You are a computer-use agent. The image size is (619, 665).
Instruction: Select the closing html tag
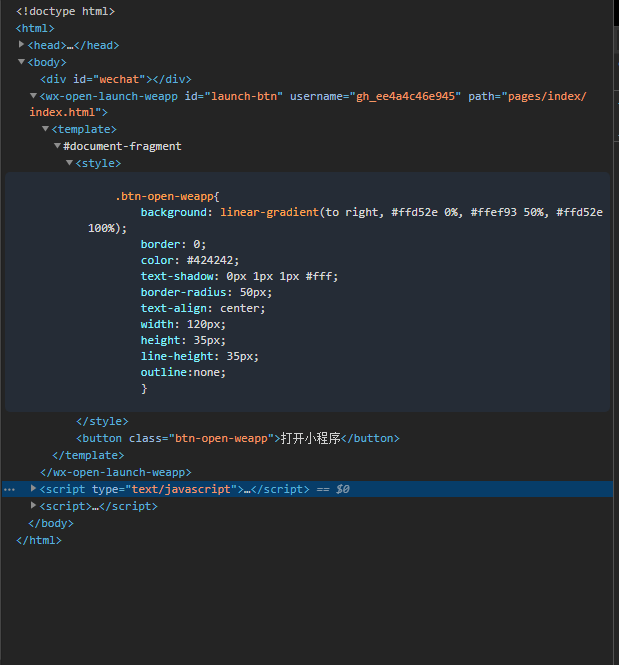(39, 540)
